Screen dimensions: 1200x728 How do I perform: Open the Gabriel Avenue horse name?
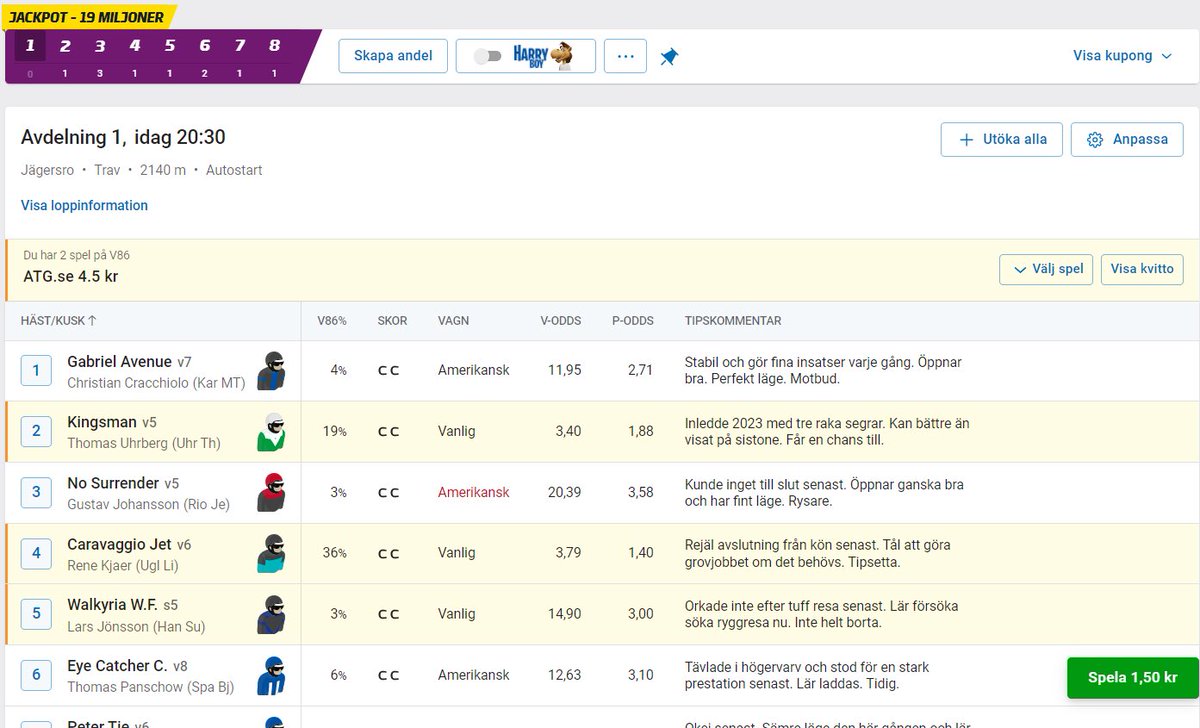(119, 361)
